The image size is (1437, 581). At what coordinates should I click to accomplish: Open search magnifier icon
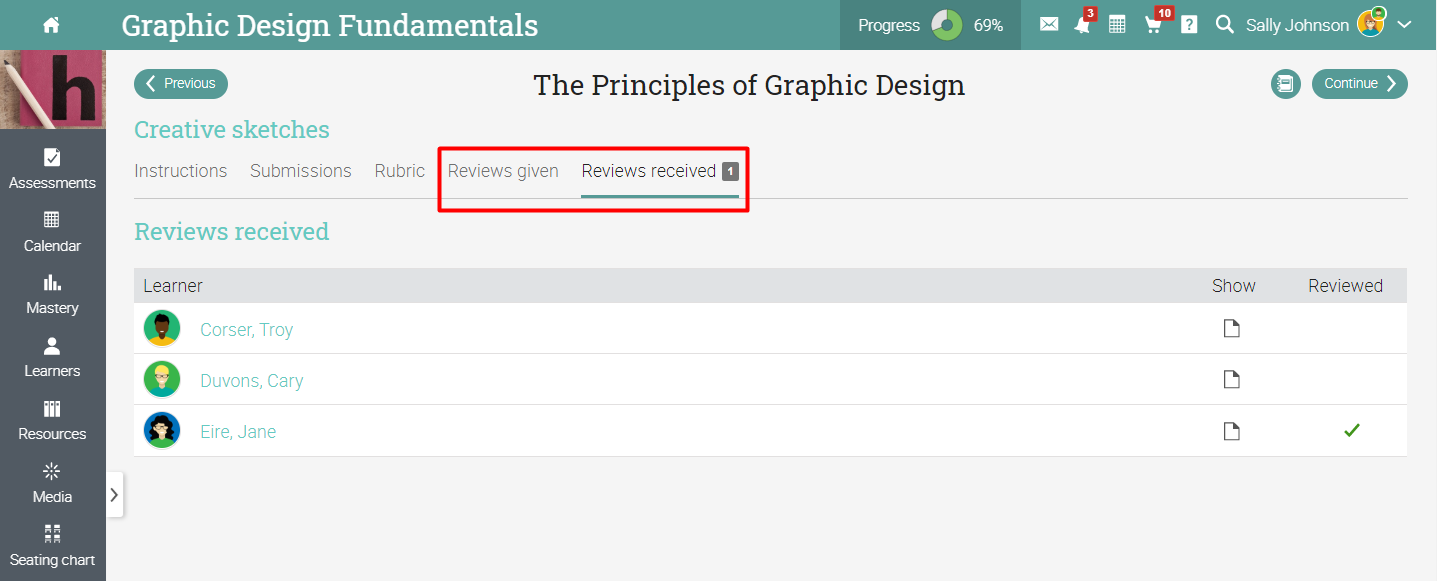tap(1224, 25)
